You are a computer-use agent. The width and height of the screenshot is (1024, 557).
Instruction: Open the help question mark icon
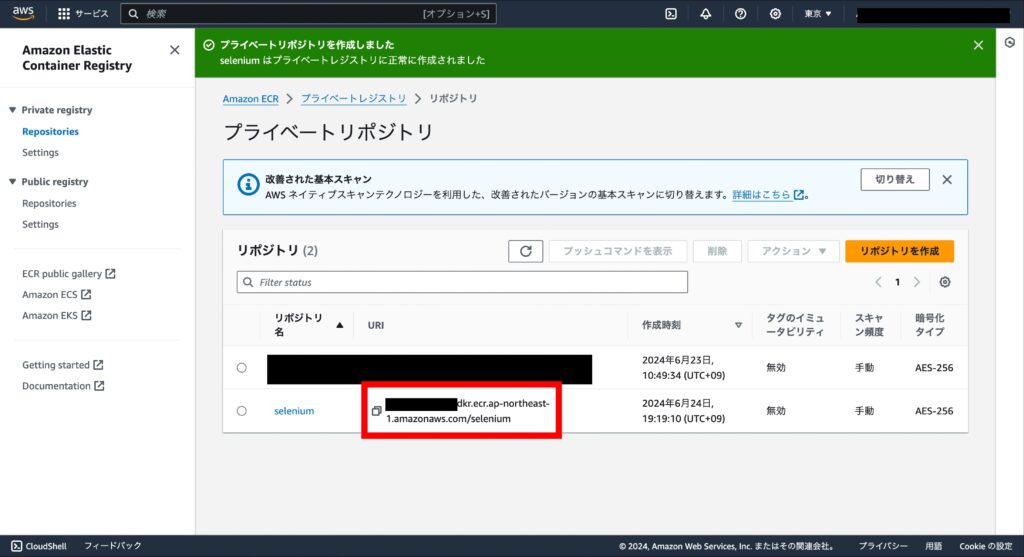[x=741, y=14]
